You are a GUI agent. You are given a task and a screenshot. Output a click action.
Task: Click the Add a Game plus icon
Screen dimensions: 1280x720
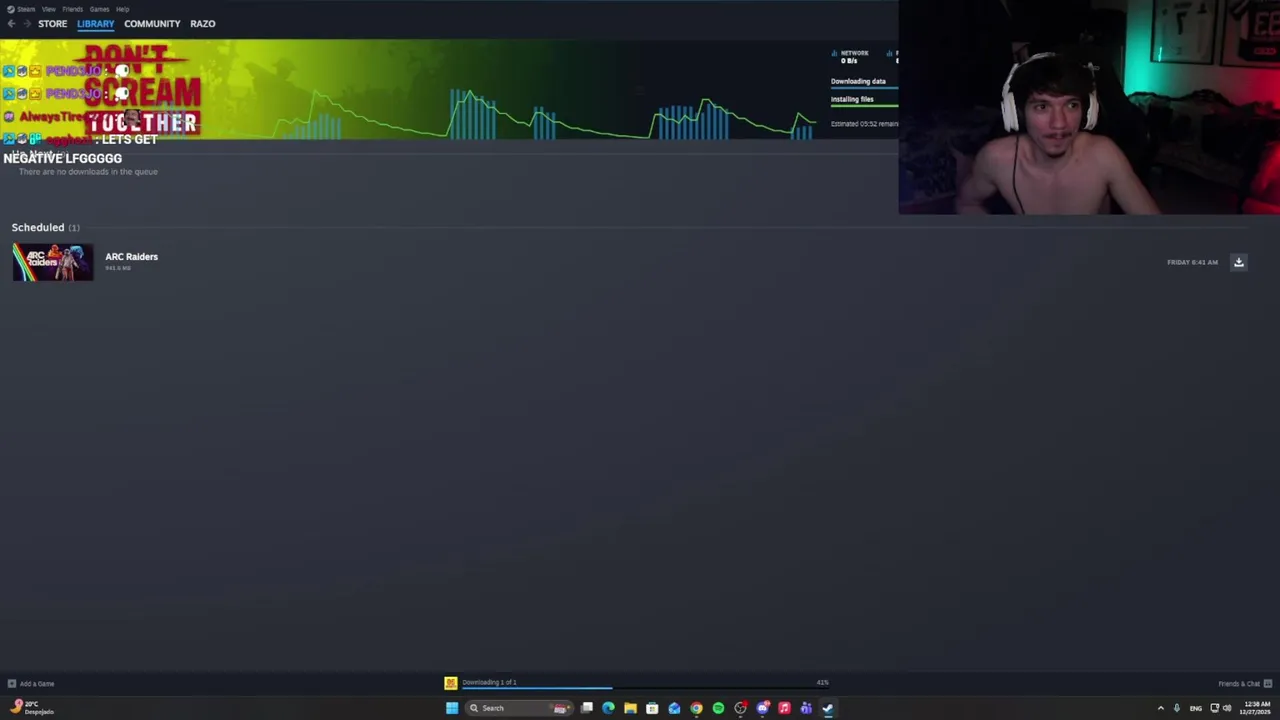tap(11, 684)
